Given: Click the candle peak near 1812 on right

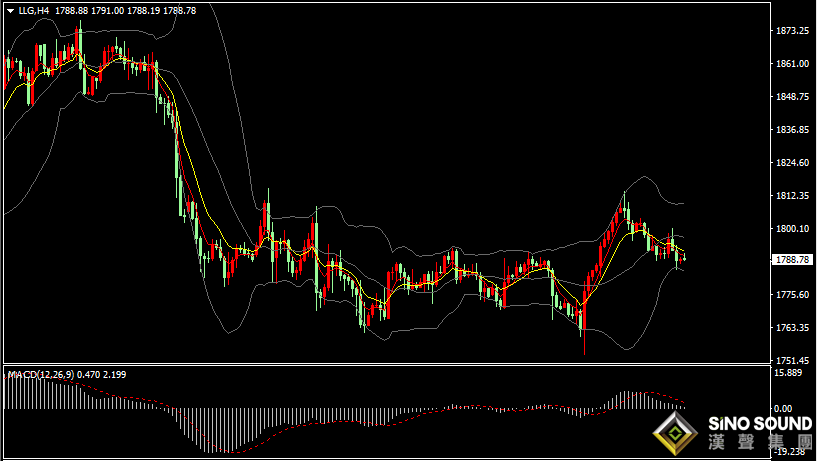Looking at the screenshot, I should [x=625, y=195].
